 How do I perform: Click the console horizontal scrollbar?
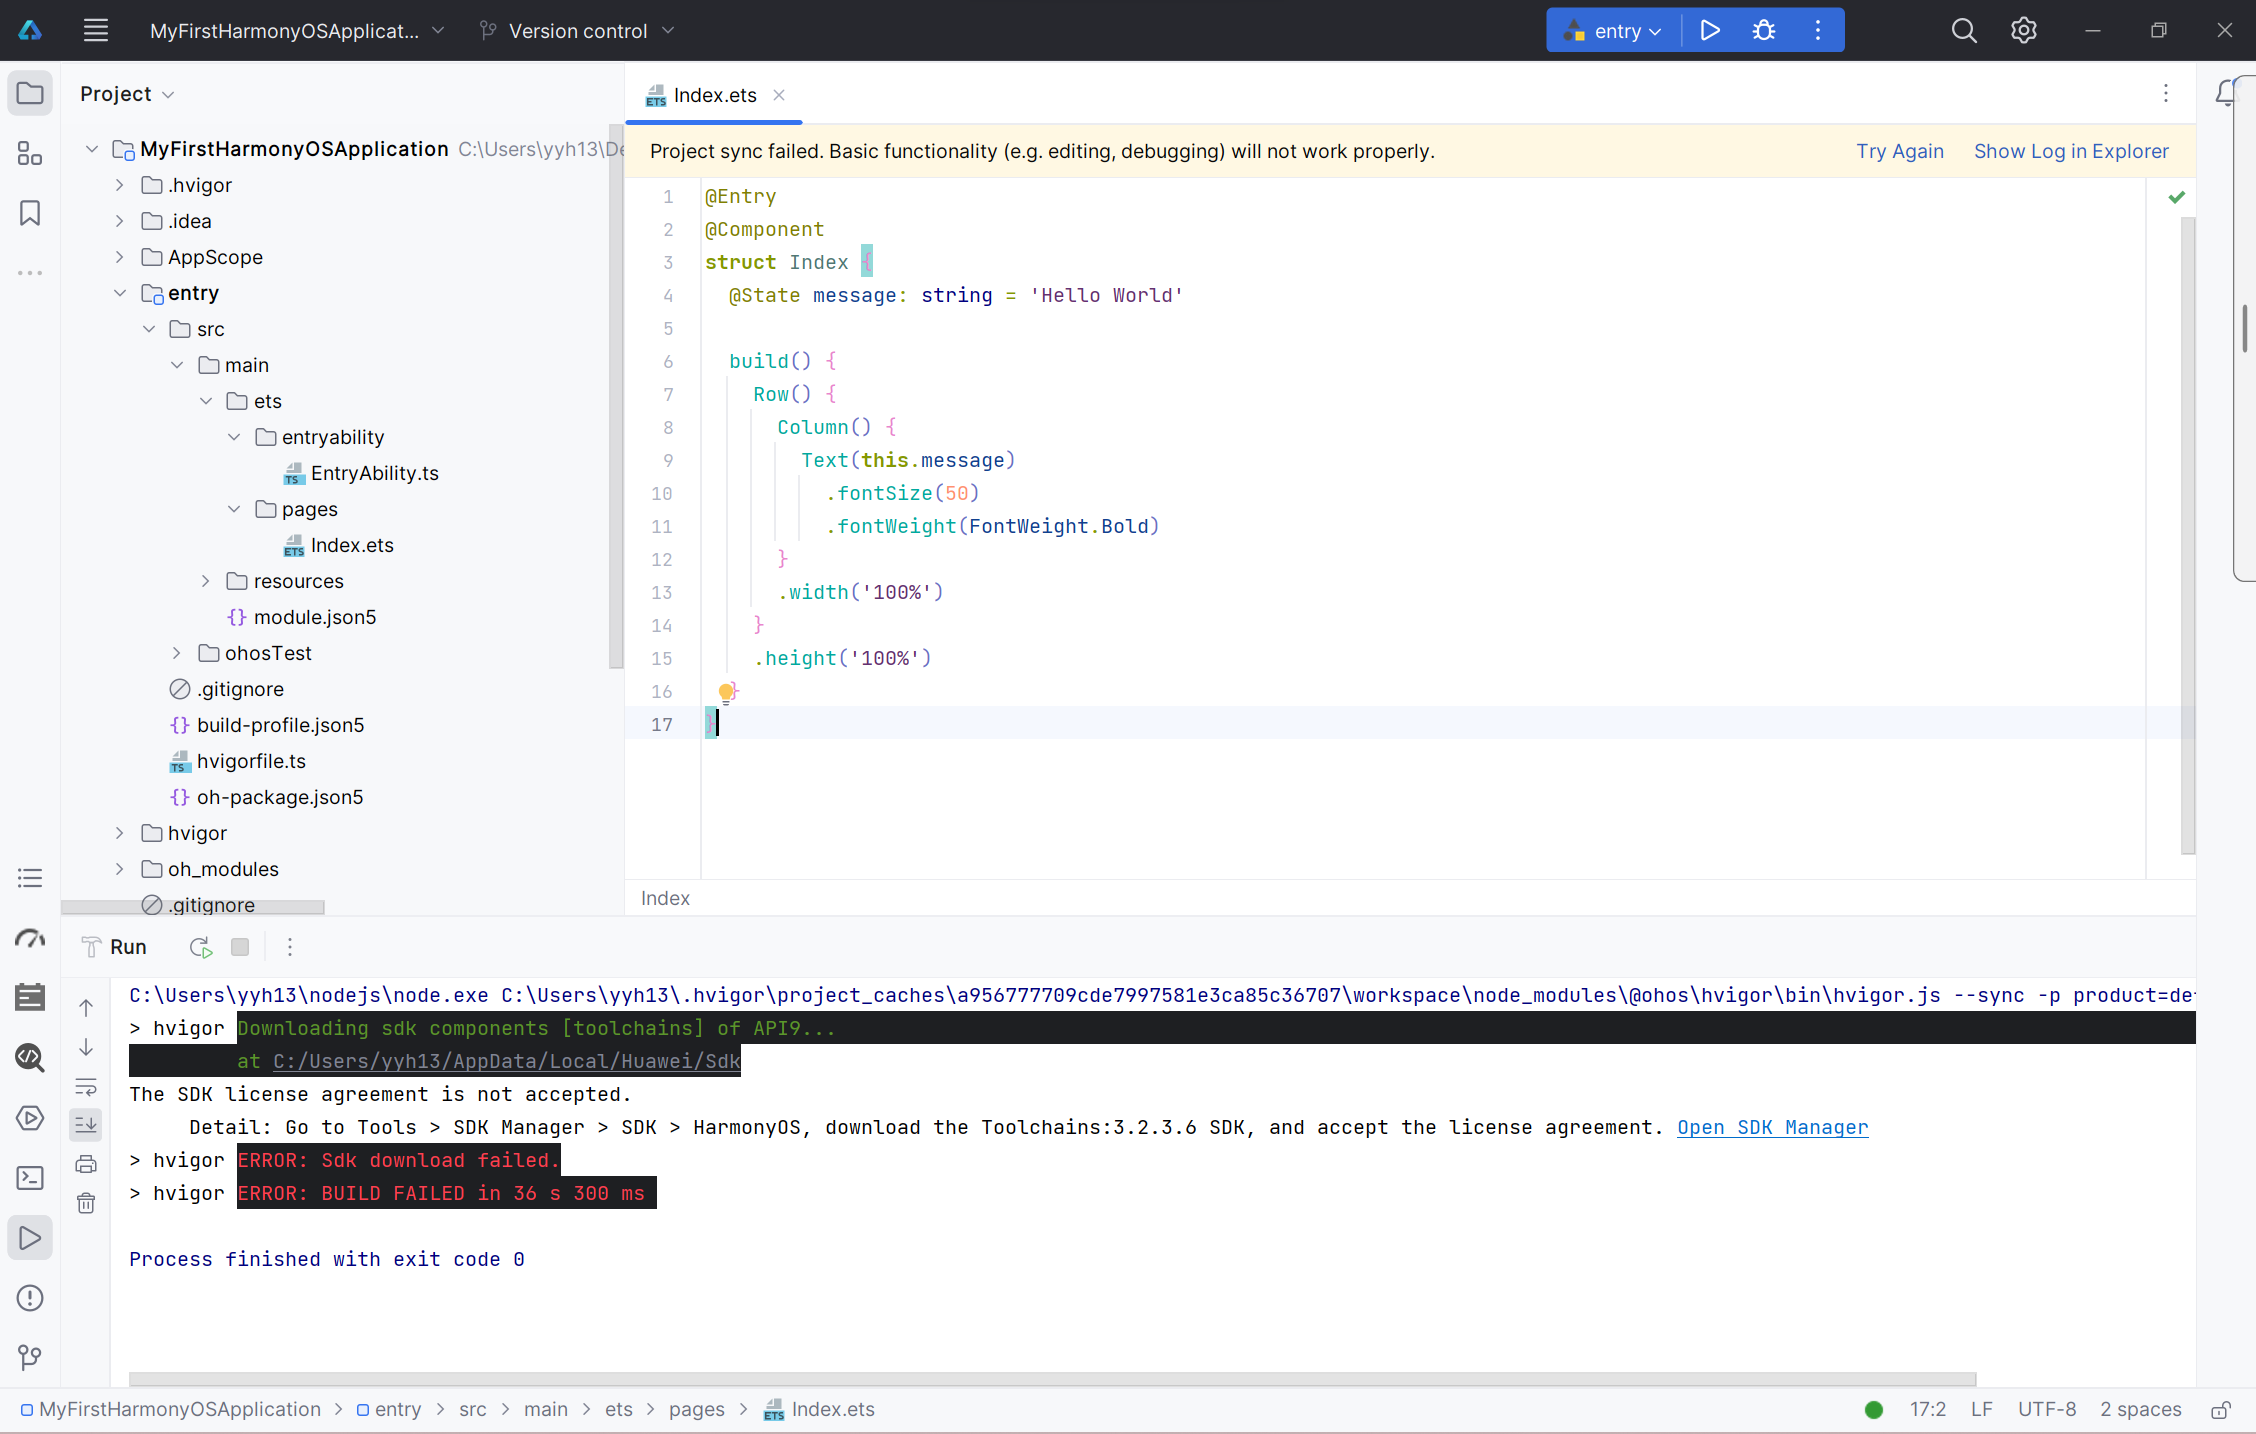click(x=1052, y=1379)
